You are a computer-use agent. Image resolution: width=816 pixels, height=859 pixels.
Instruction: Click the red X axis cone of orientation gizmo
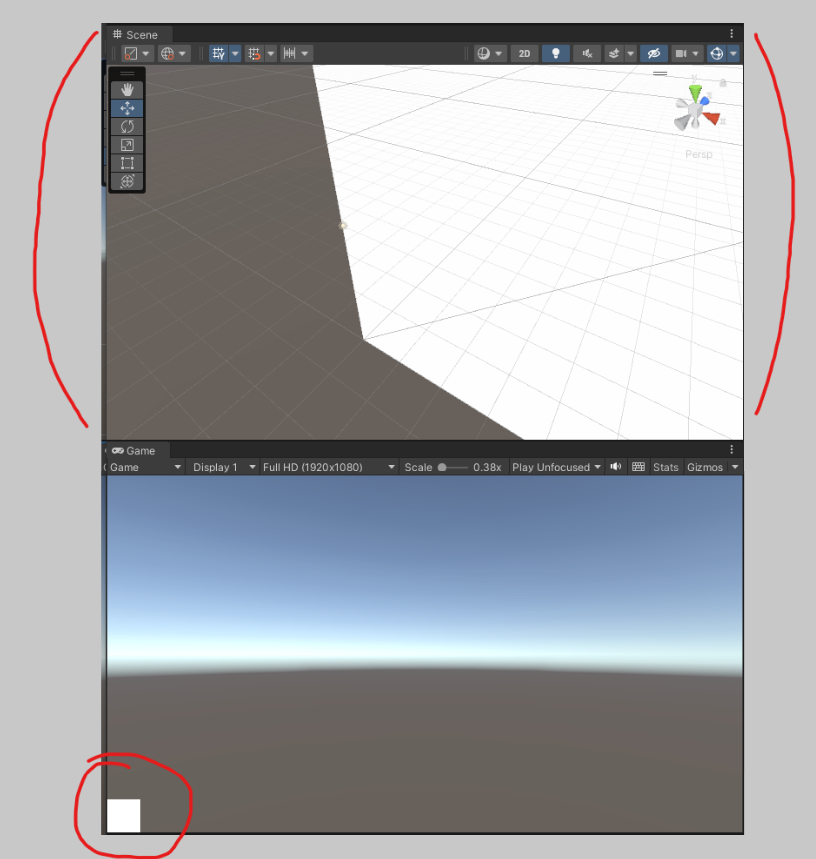coord(712,118)
